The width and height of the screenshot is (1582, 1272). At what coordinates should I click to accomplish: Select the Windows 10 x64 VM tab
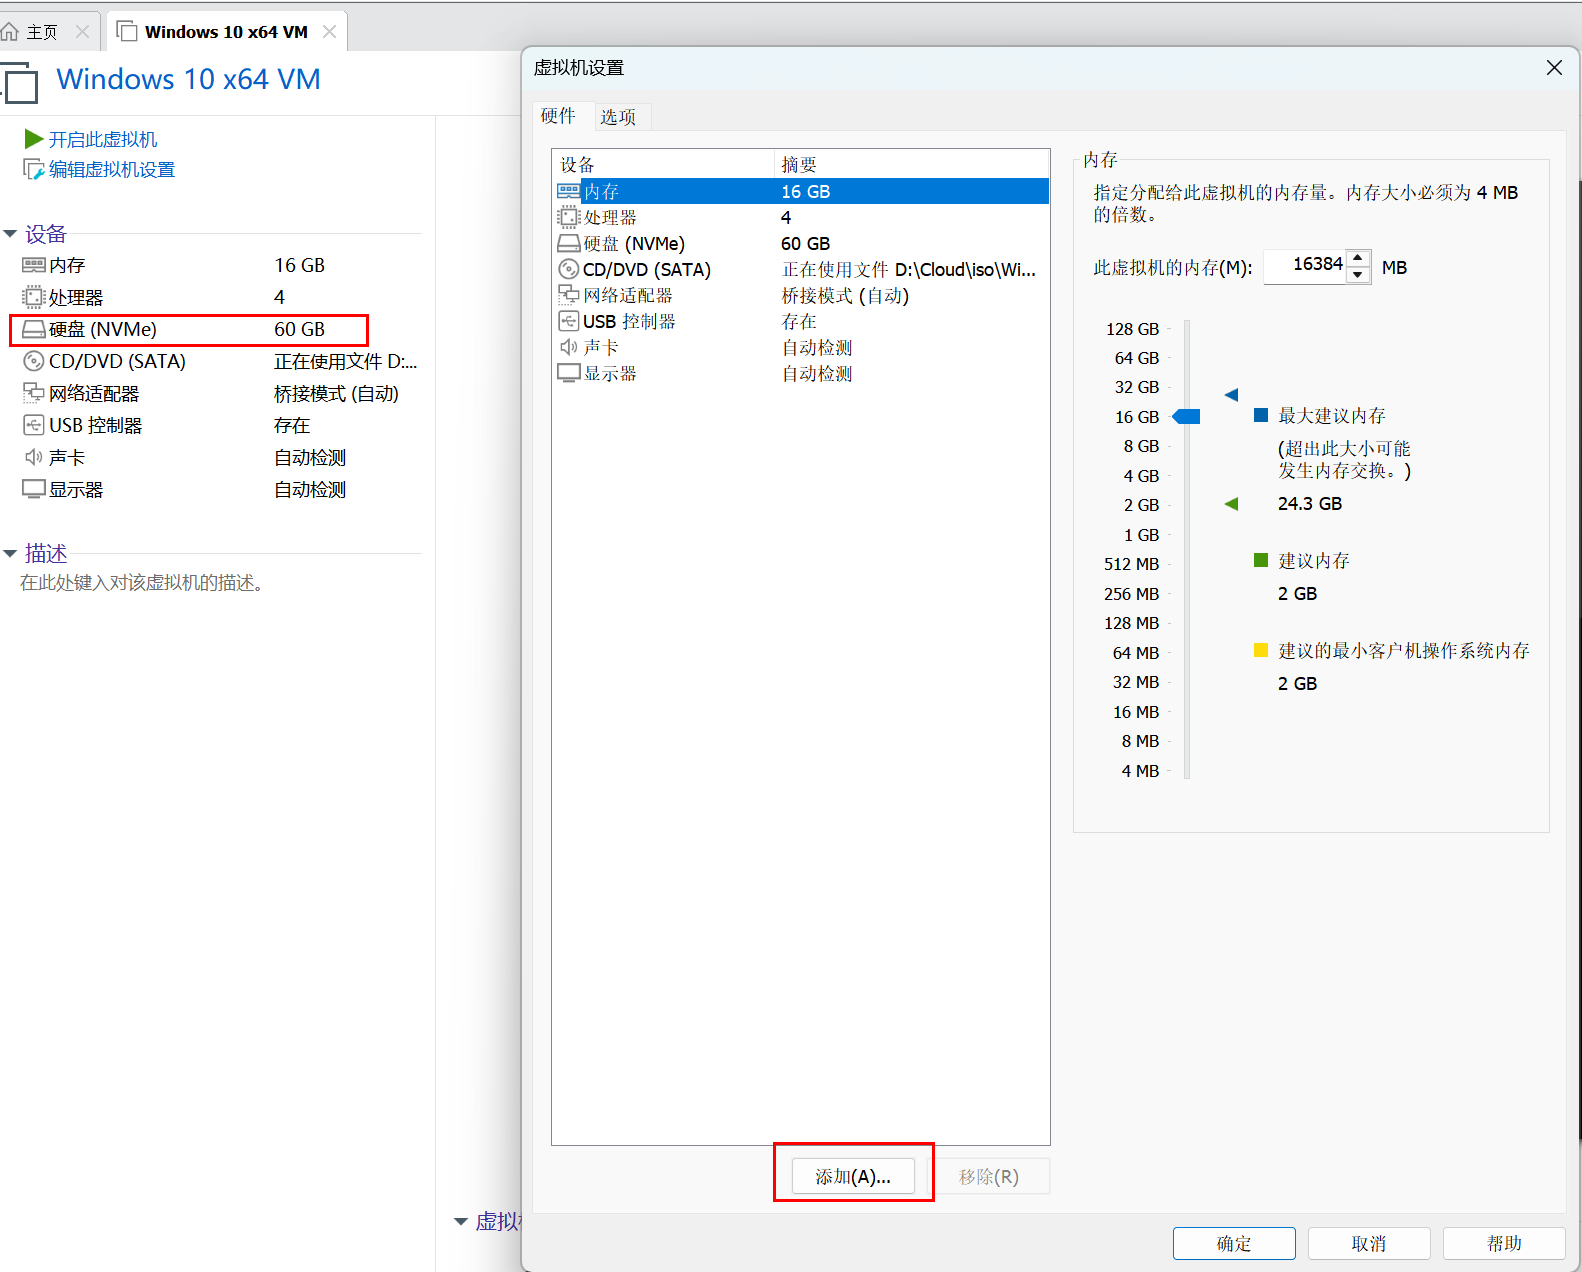click(x=226, y=32)
